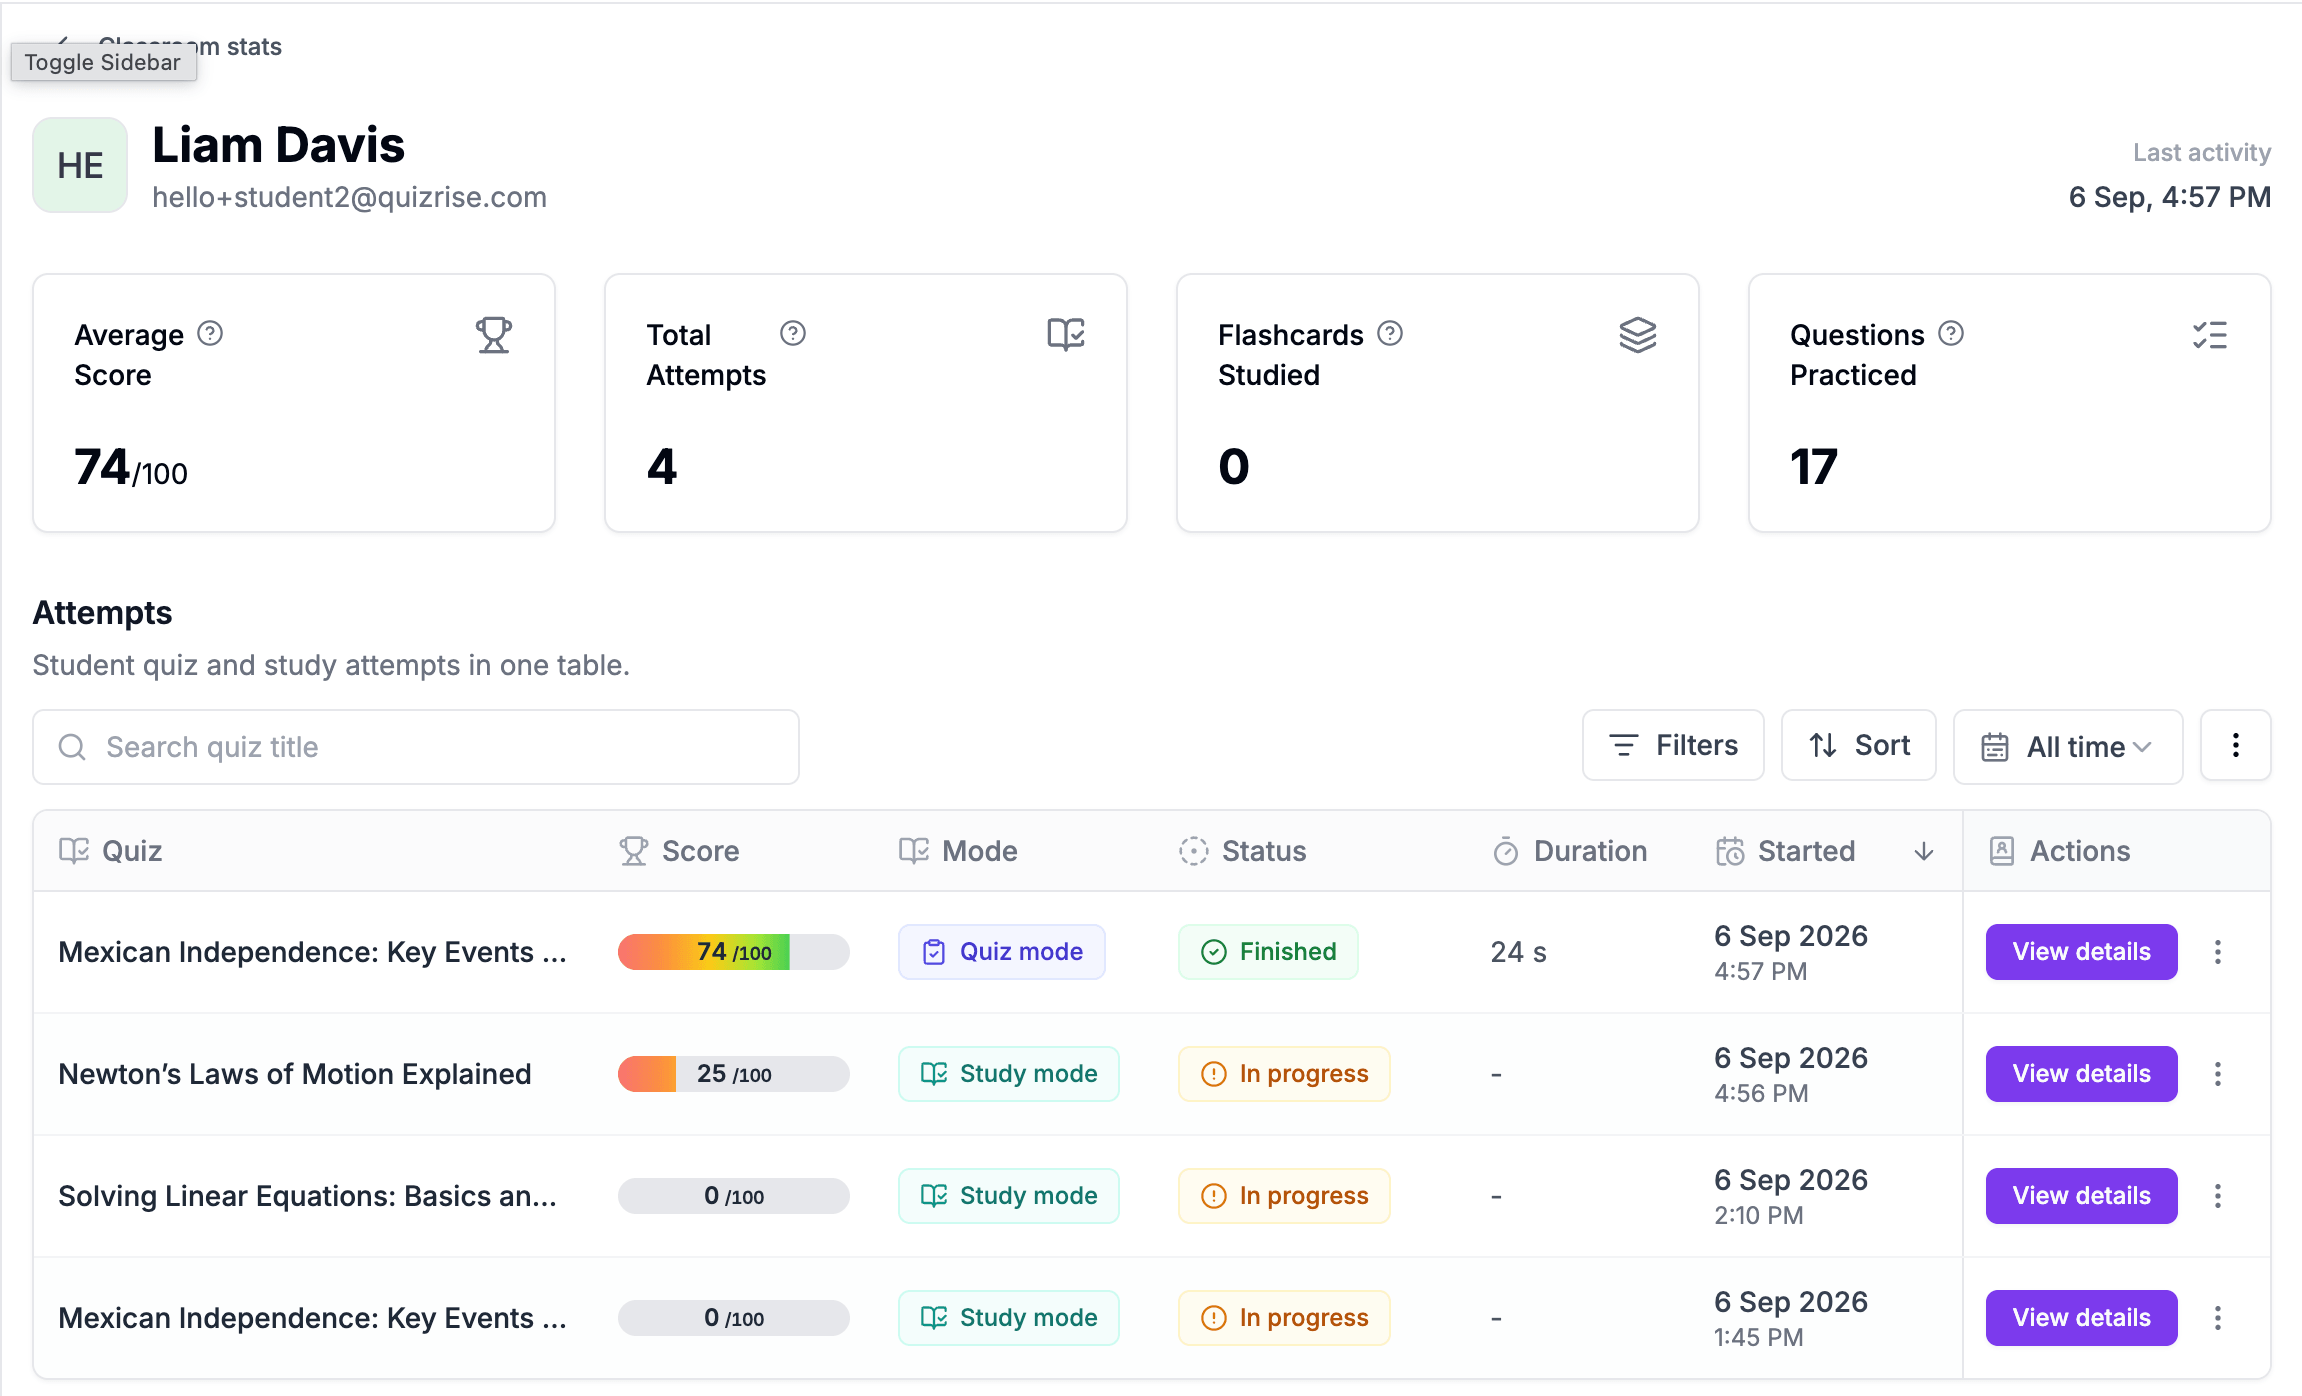Open the All time date range dropdown
2302x1396 pixels.
click(2068, 747)
